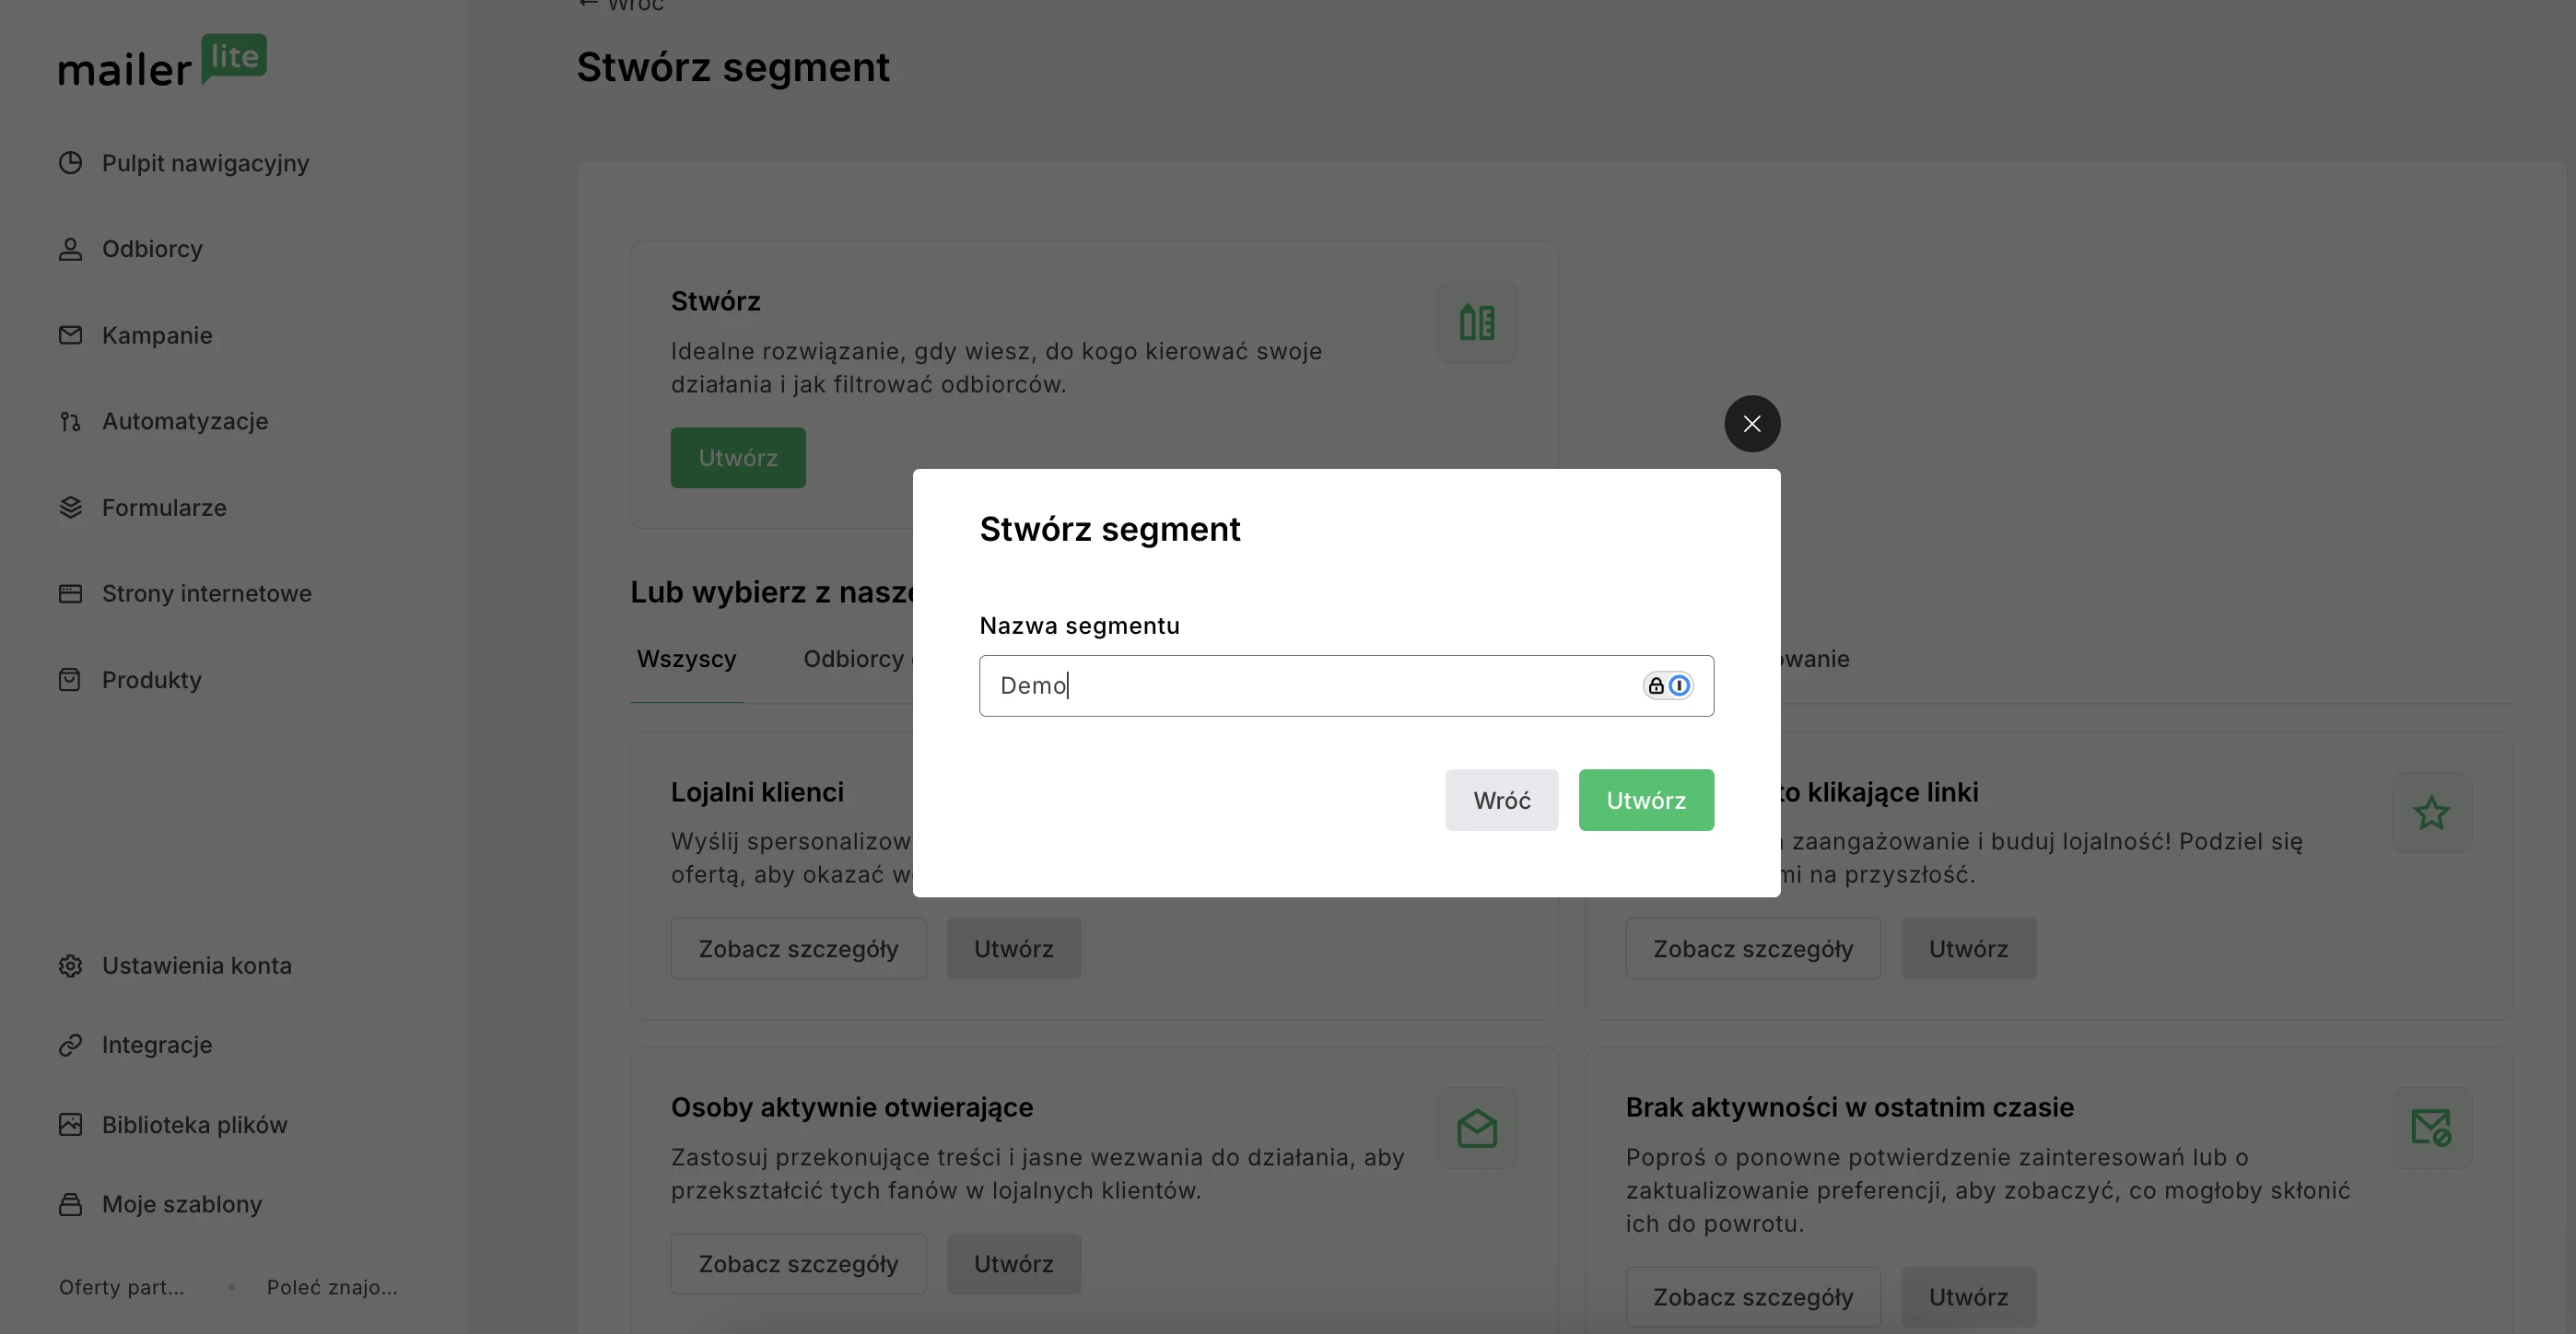Open Kampanie envelope menu item

tap(135, 335)
